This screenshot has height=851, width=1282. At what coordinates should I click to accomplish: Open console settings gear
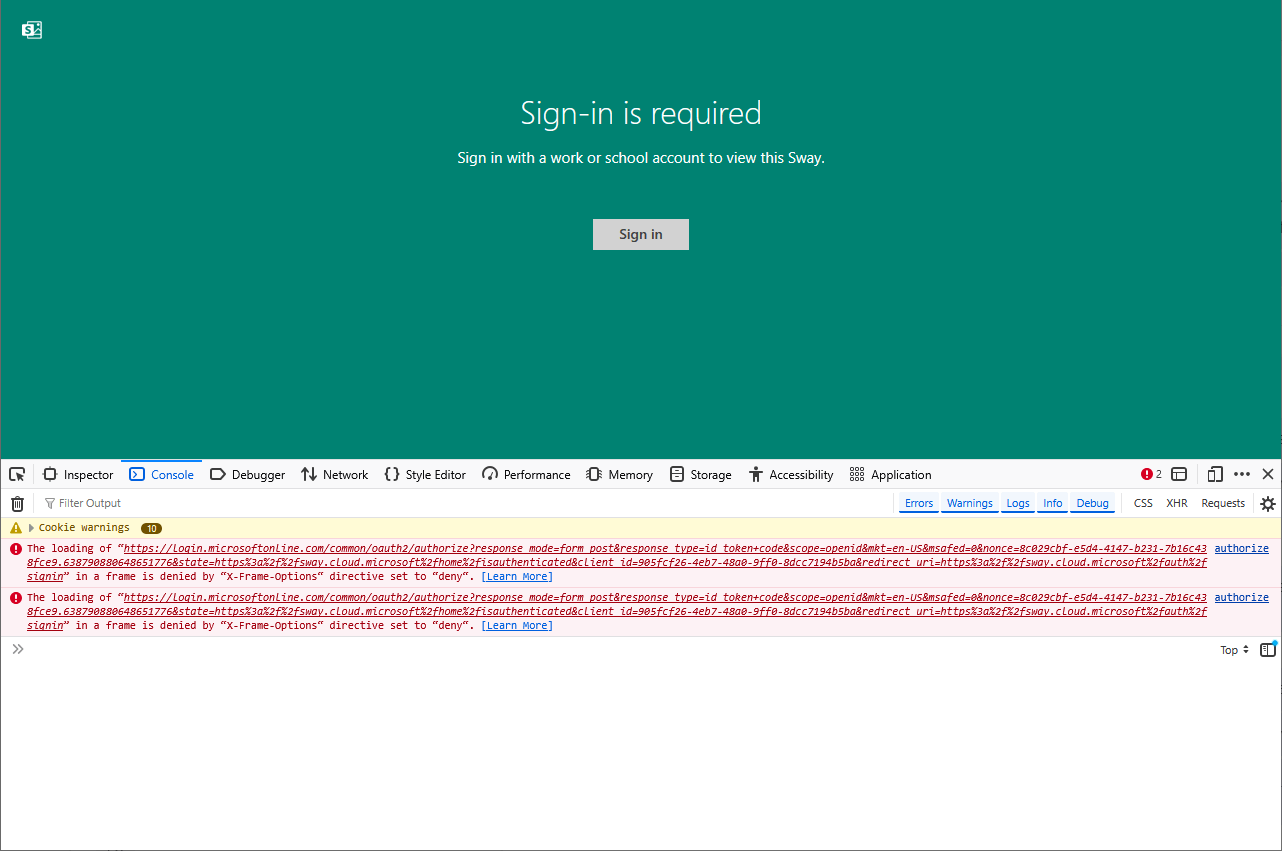point(1268,503)
